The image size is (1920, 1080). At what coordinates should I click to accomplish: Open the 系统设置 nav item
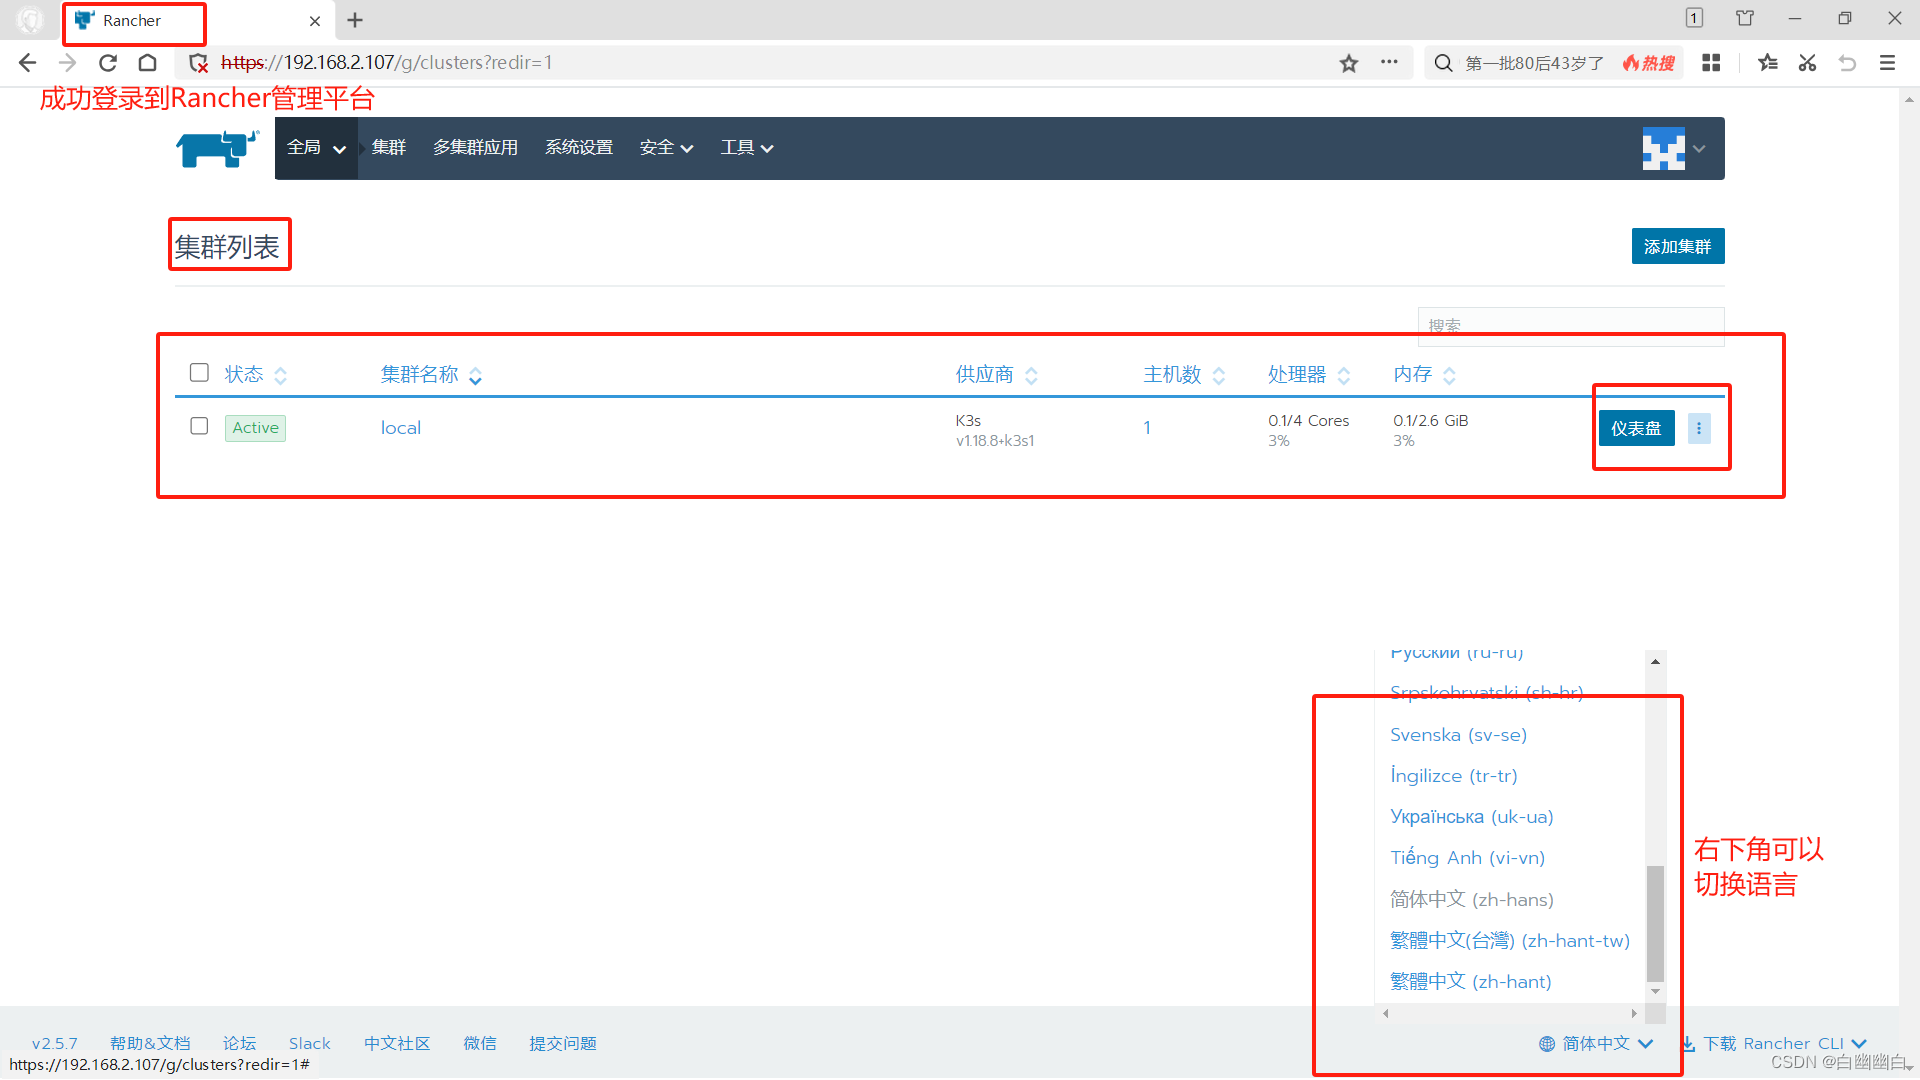[579, 148]
